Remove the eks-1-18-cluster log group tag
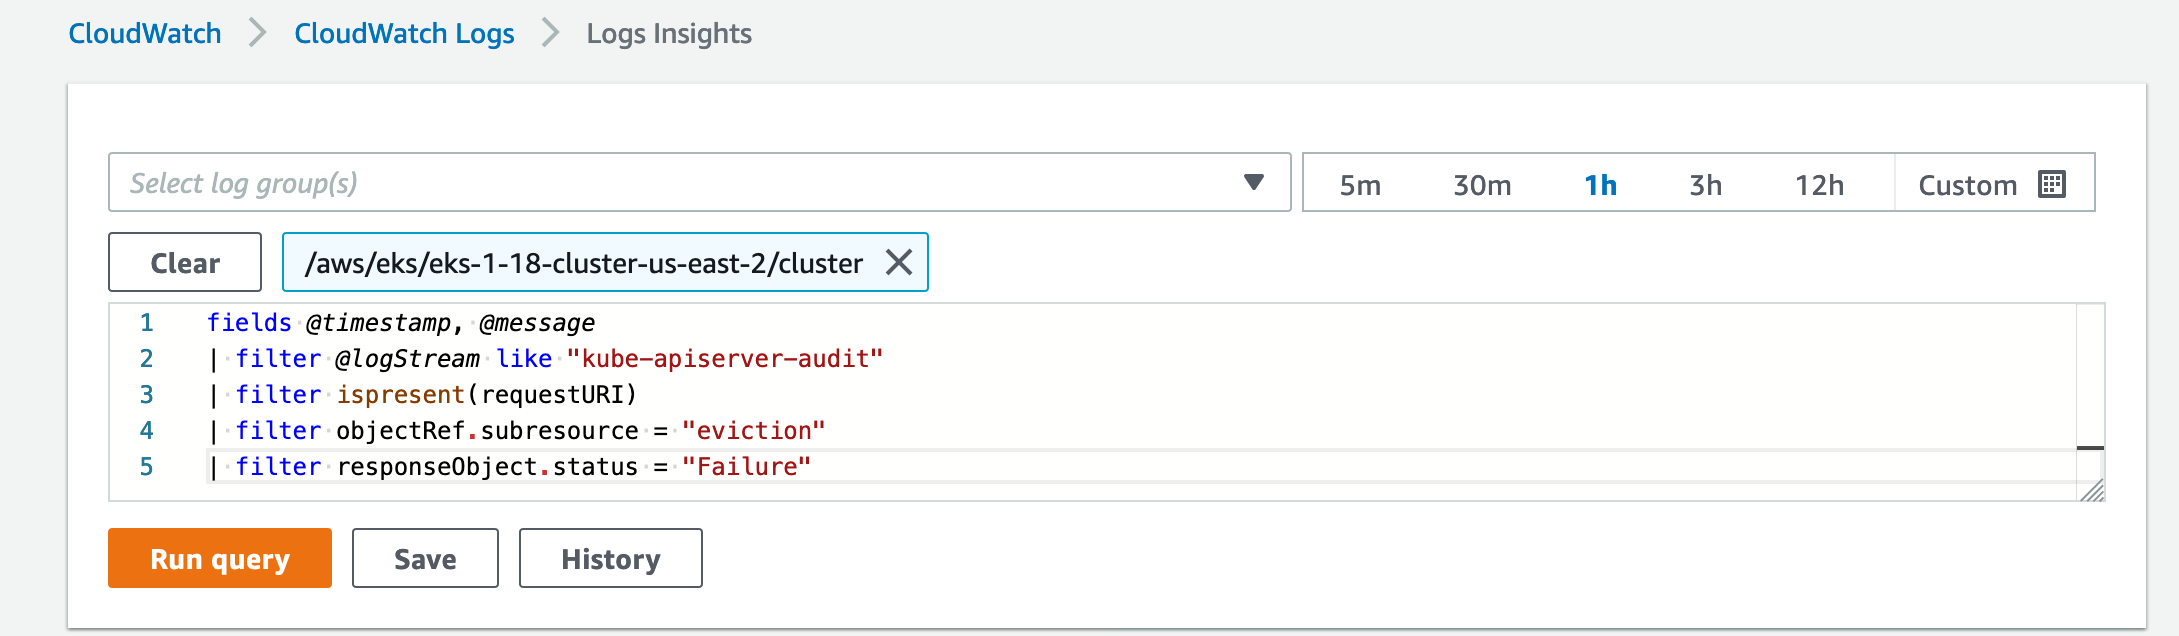The image size is (2179, 636). (x=899, y=263)
